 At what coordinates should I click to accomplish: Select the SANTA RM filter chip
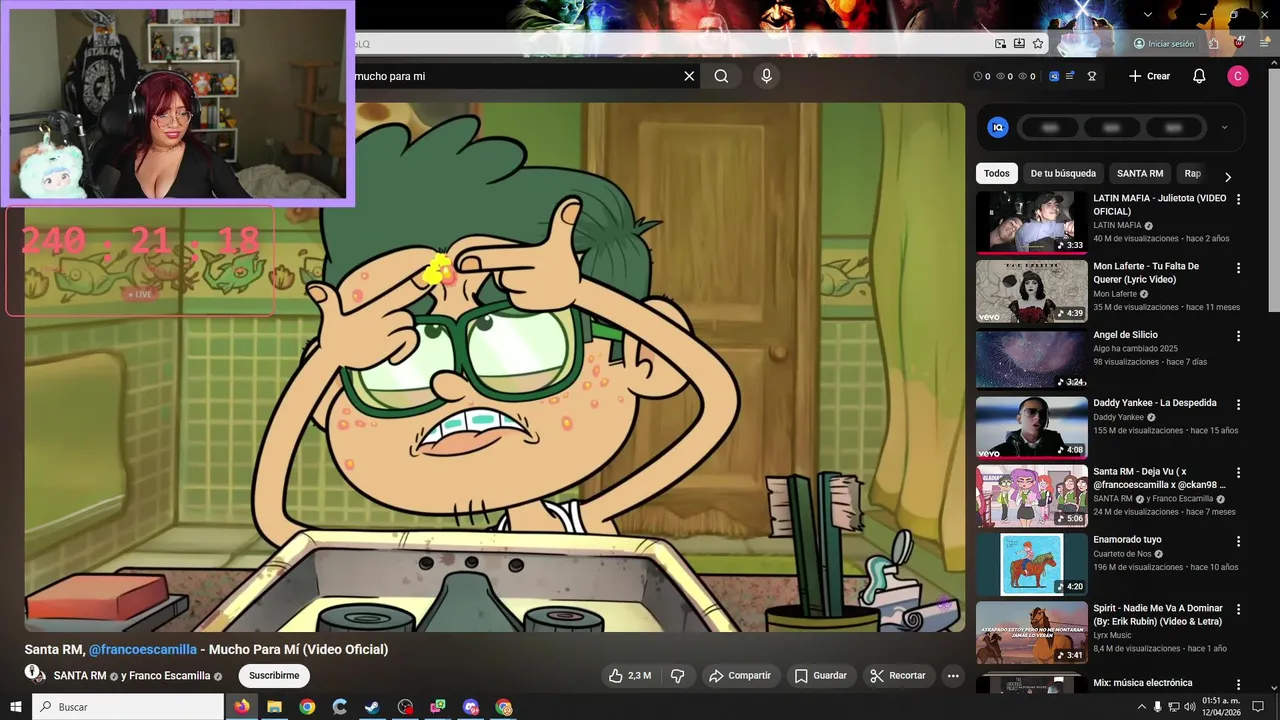pyautogui.click(x=1140, y=173)
